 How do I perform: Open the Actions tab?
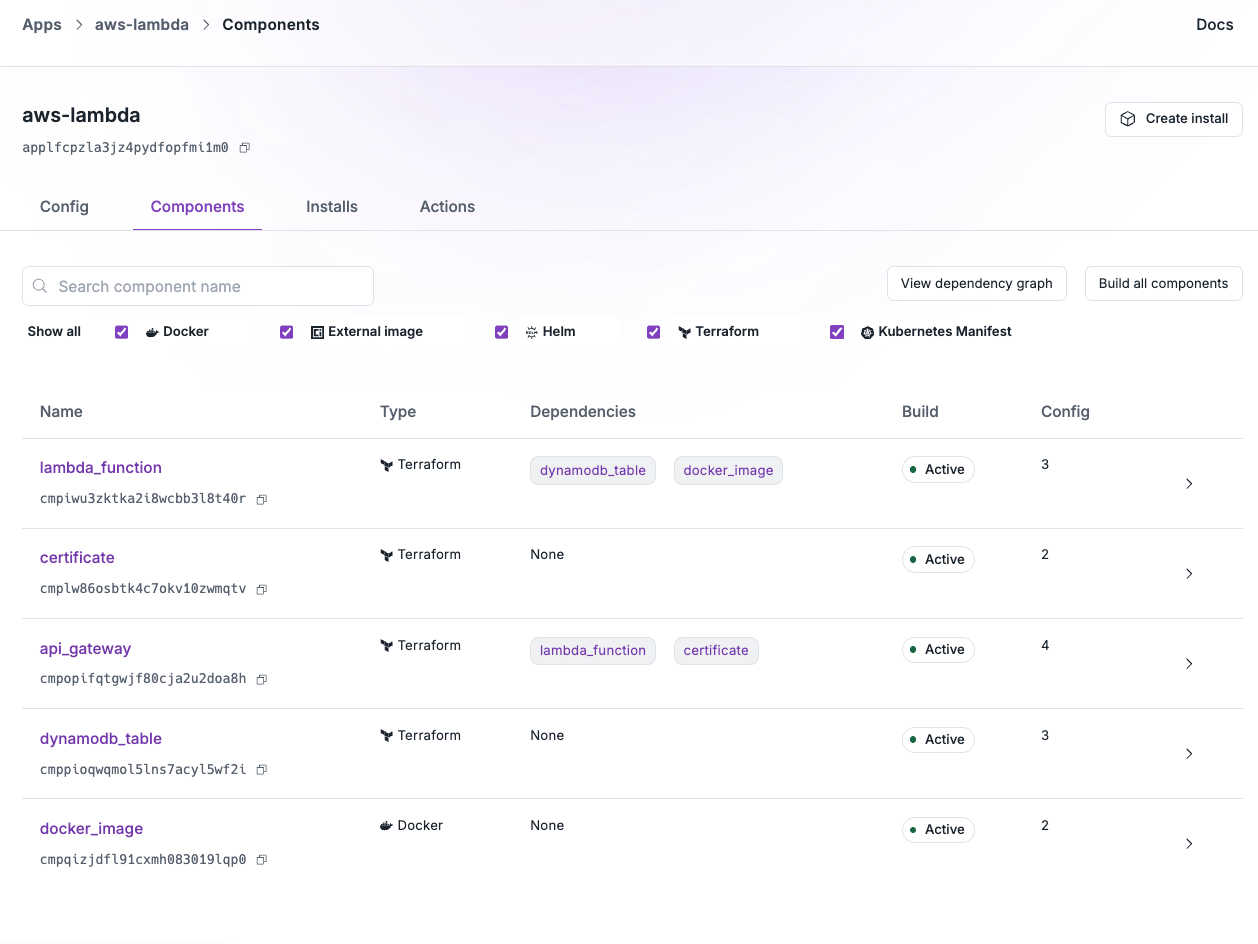tap(447, 206)
